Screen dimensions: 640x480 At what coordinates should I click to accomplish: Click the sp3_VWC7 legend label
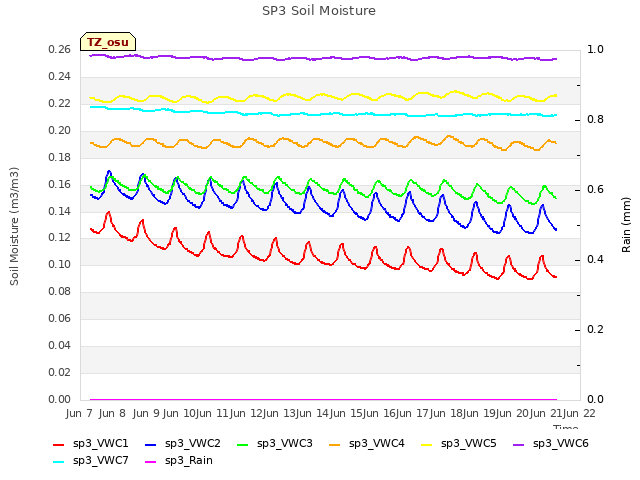(x=100, y=460)
